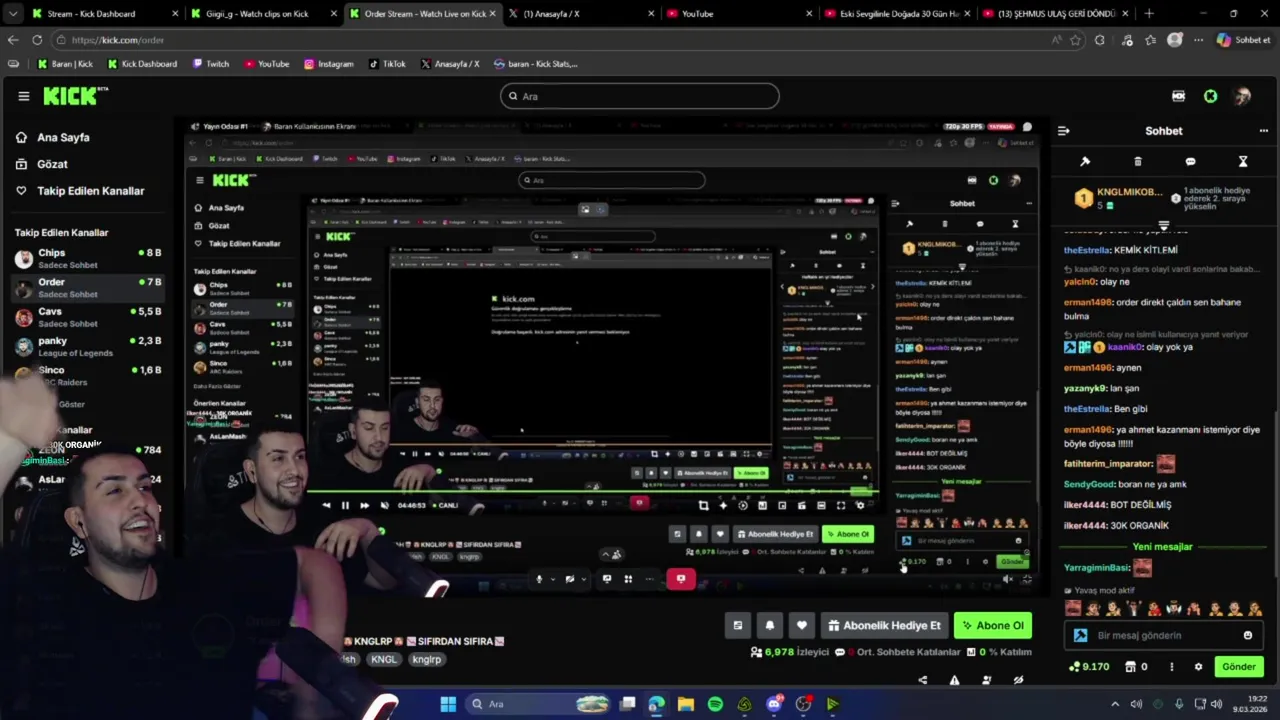Open Spotify from the taskbar
The width and height of the screenshot is (1280, 720).
click(x=715, y=704)
